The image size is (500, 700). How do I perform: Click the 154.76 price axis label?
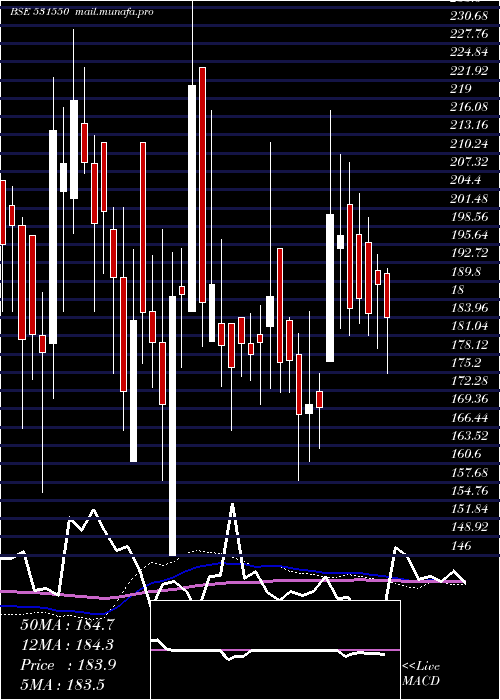coord(469,490)
